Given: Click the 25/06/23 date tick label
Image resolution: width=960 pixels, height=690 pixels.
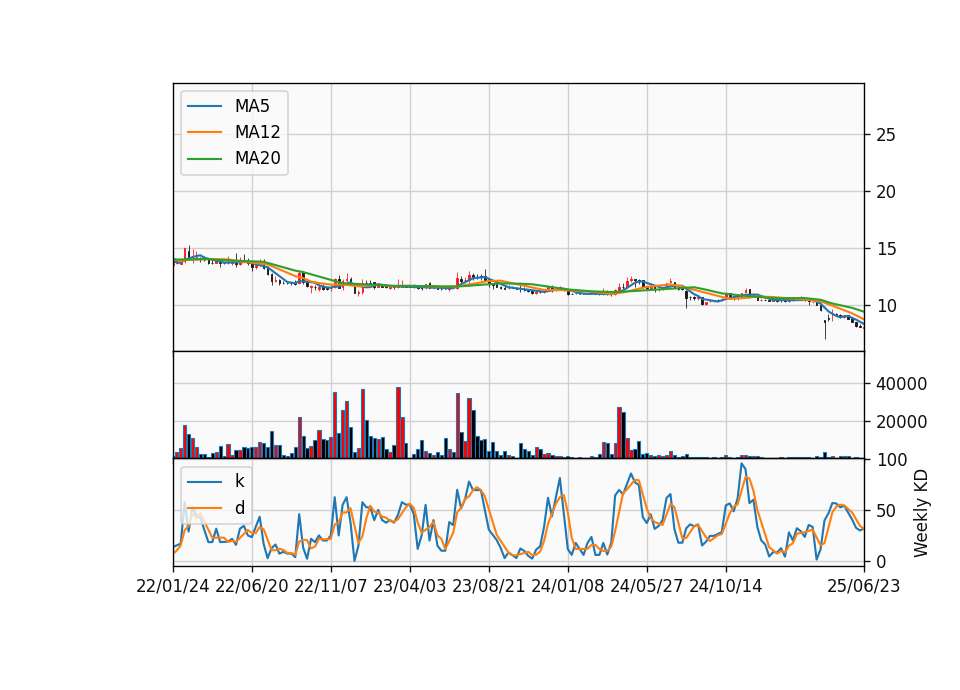Looking at the screenshot, I should click(864, 586).
